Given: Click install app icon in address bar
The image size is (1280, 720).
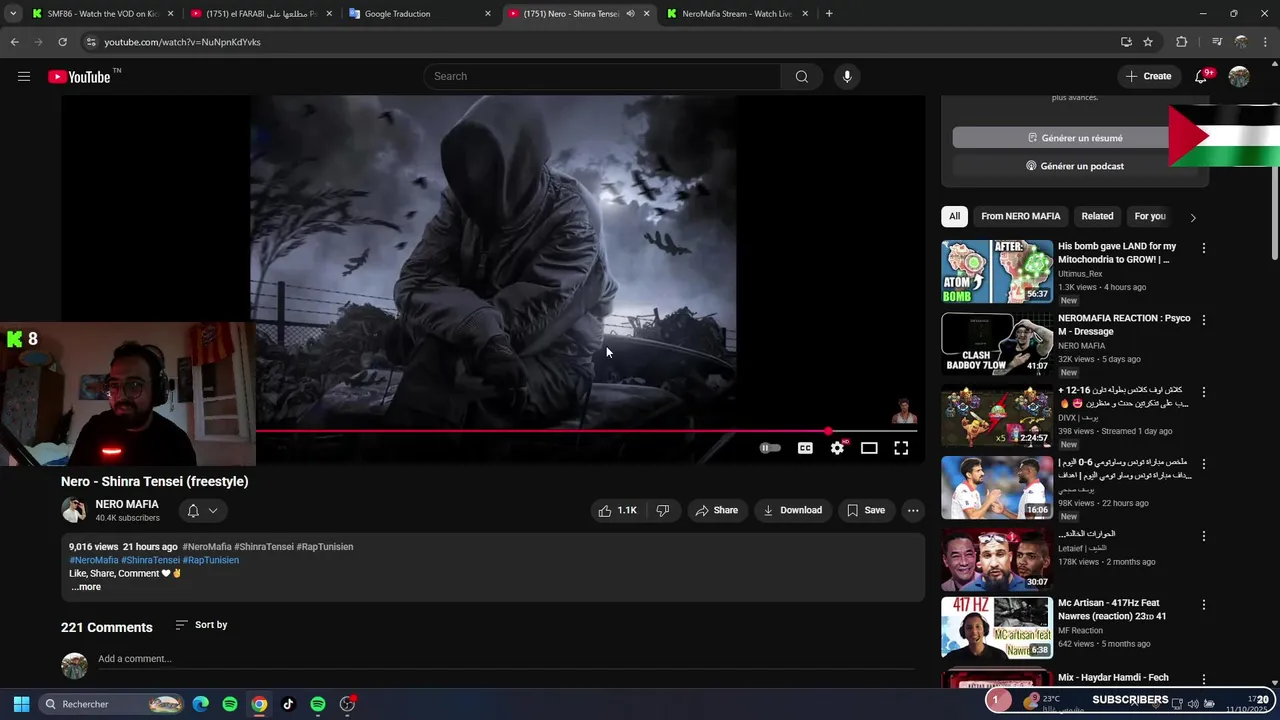Looking at the screenshot, I should coord(1126,42).
